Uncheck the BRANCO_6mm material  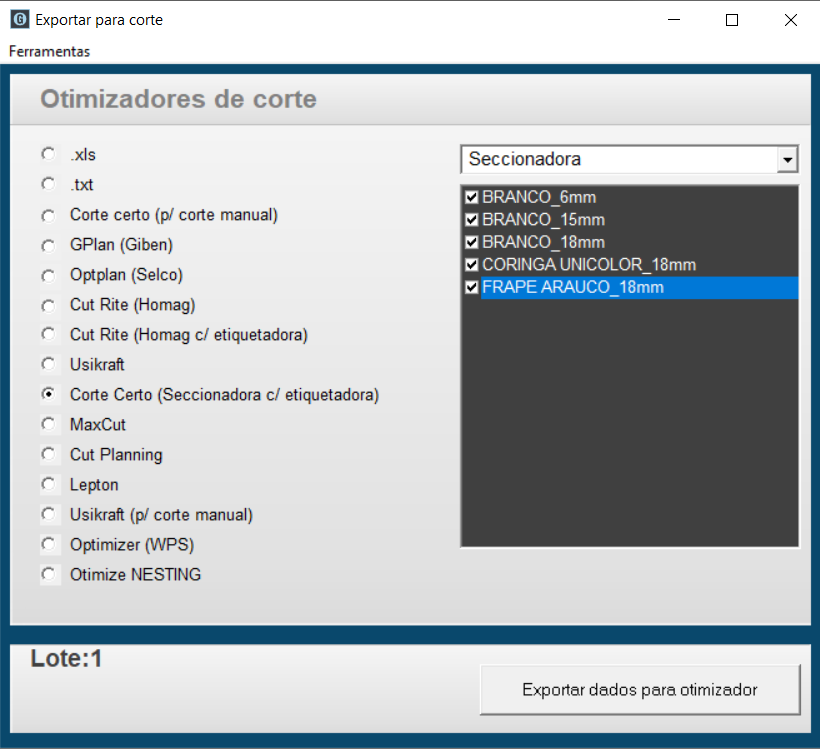point(472,197)
